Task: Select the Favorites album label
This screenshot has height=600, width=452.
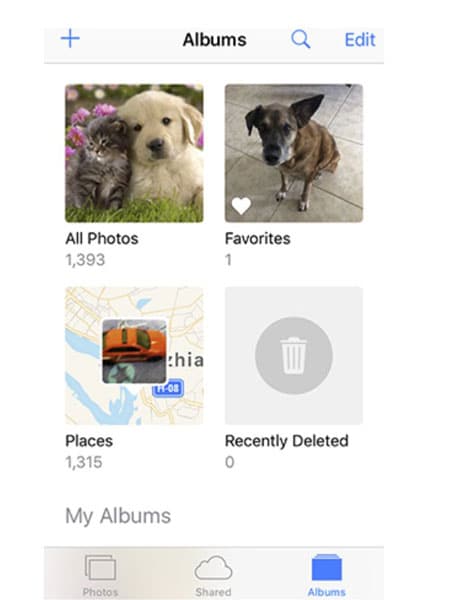Action: coord(258,238)
